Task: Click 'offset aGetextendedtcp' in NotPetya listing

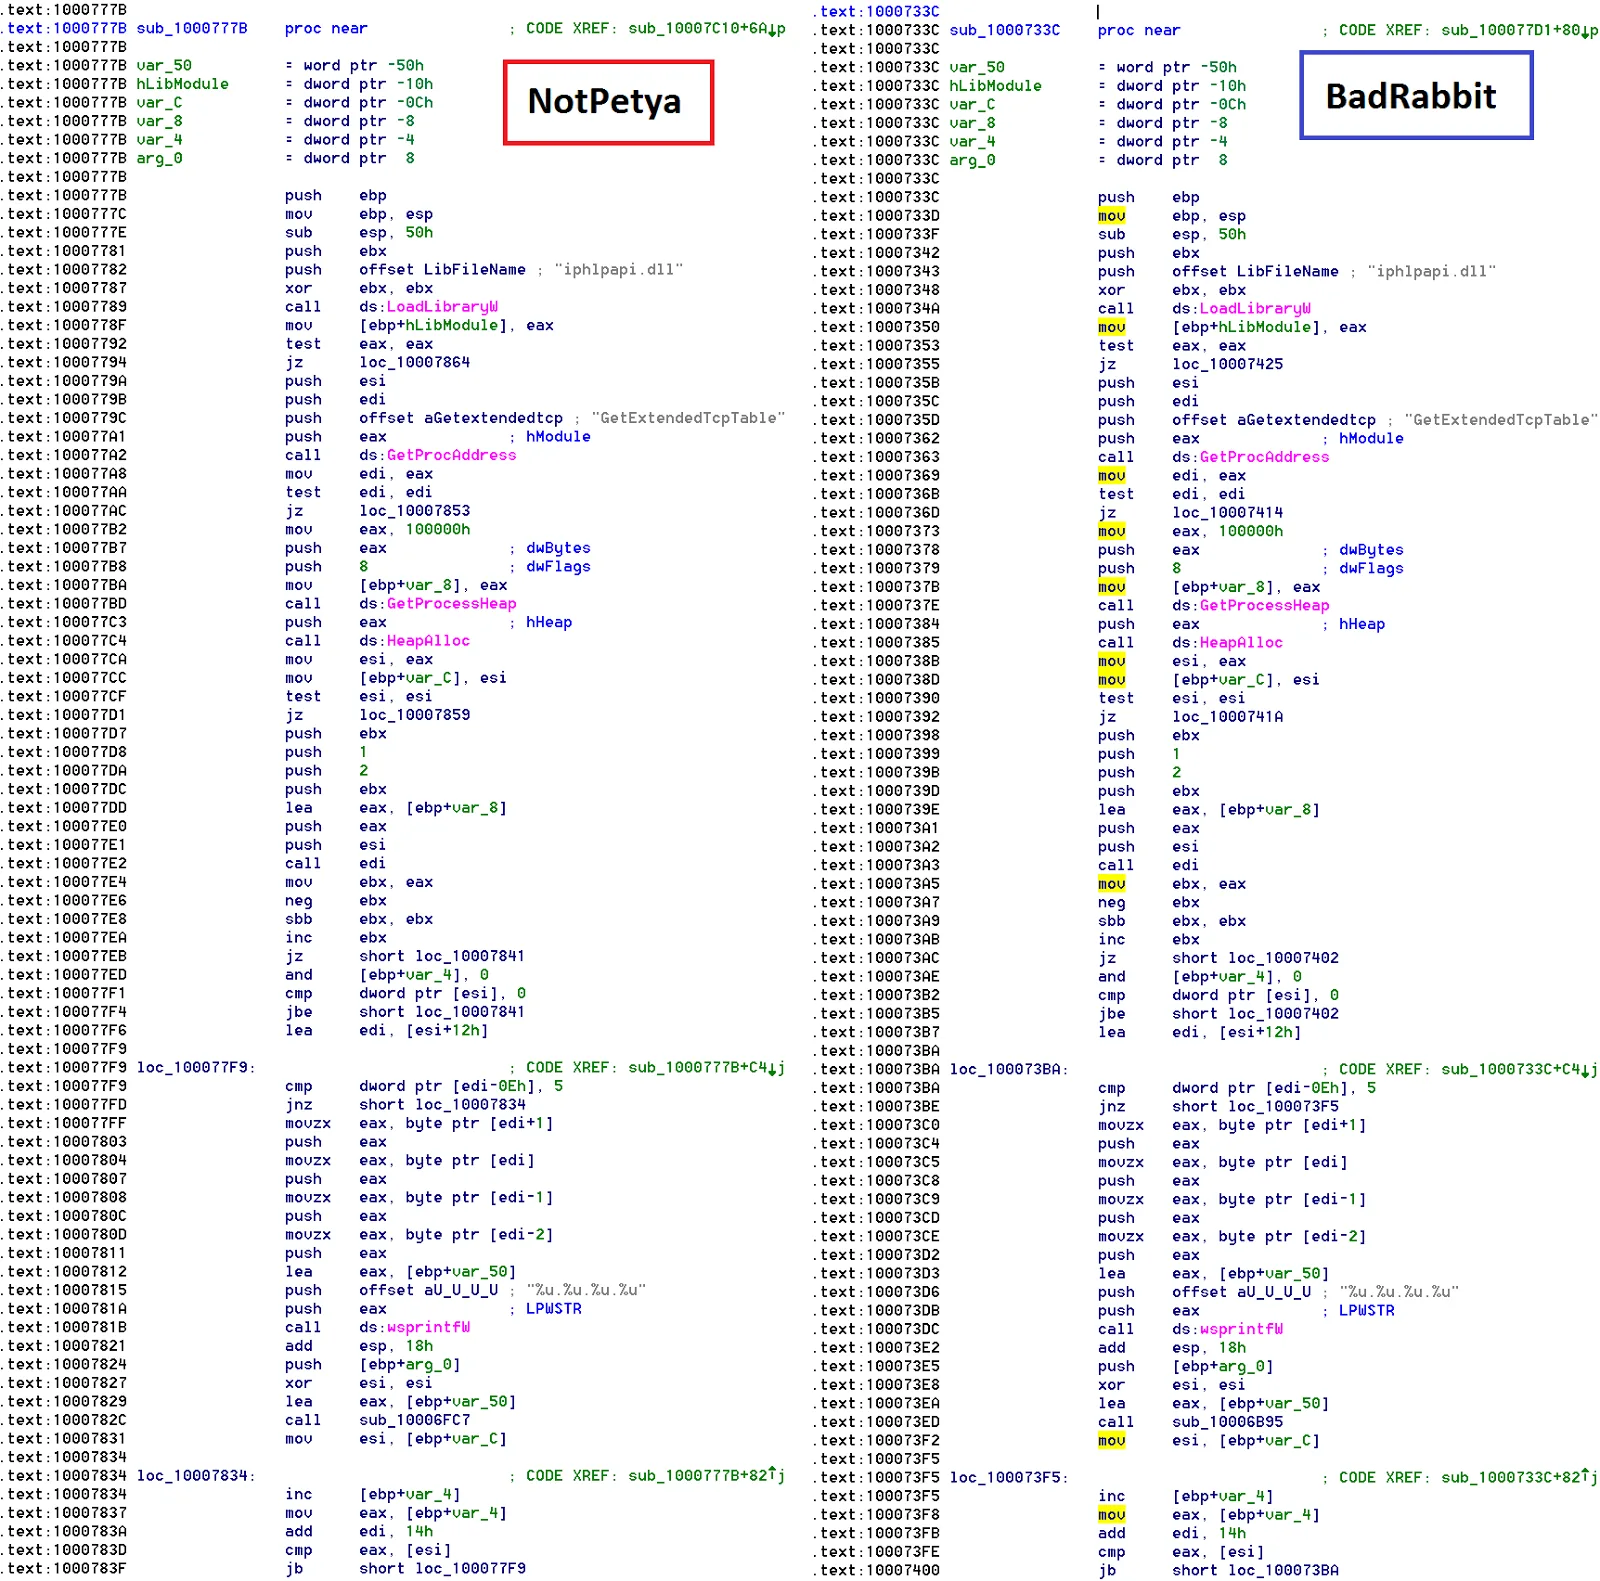Action: point(461,418)
